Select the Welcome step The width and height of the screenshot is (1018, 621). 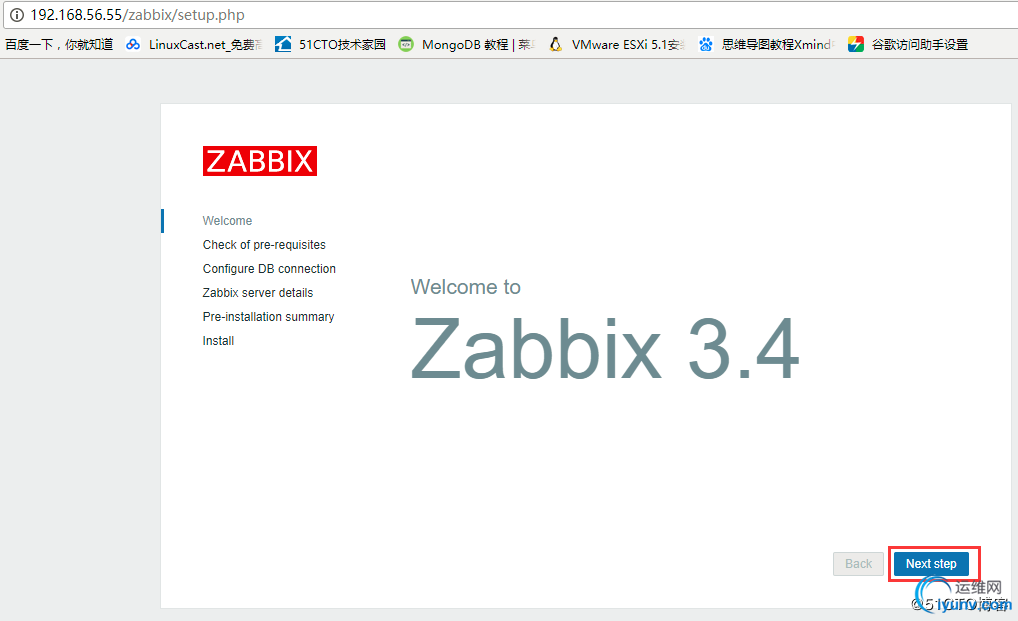pyautogui.click(x=227, y=221)
